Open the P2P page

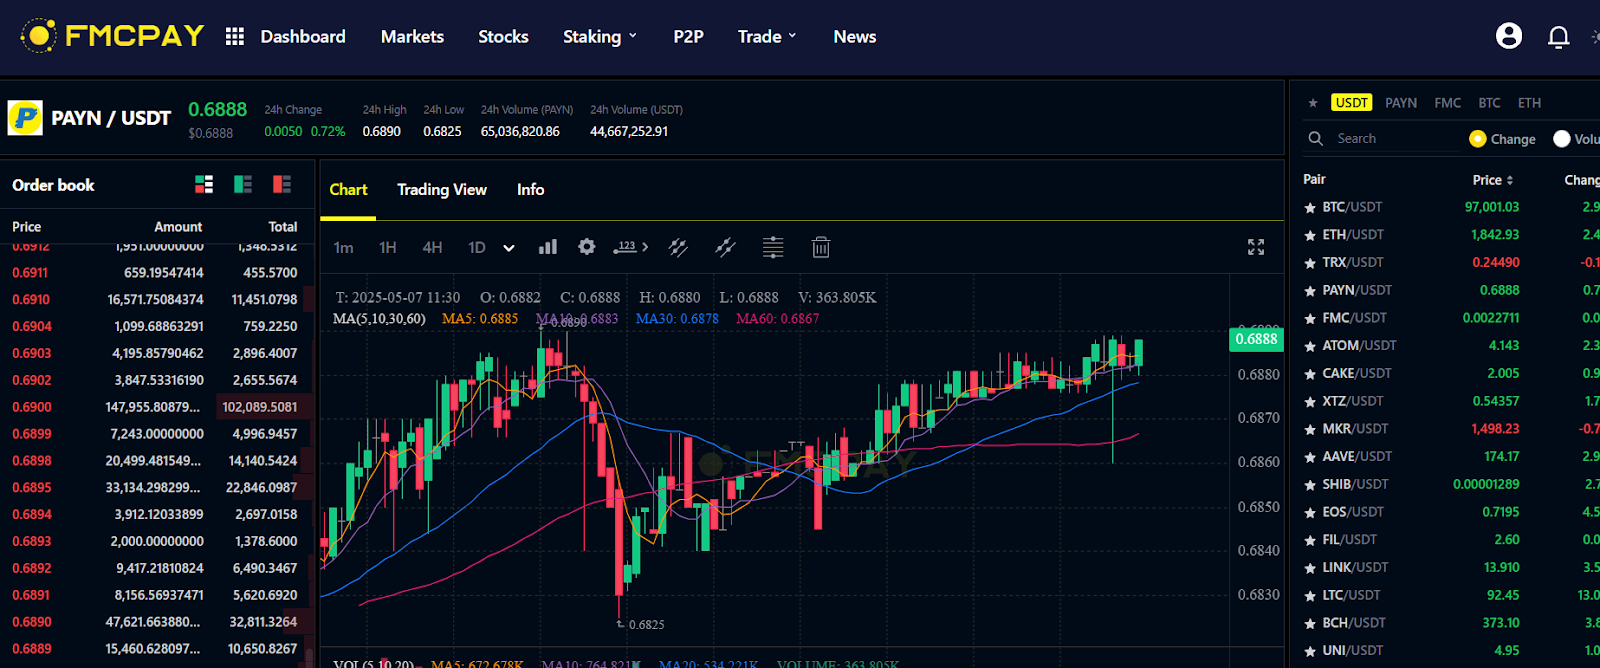point(688,37)
